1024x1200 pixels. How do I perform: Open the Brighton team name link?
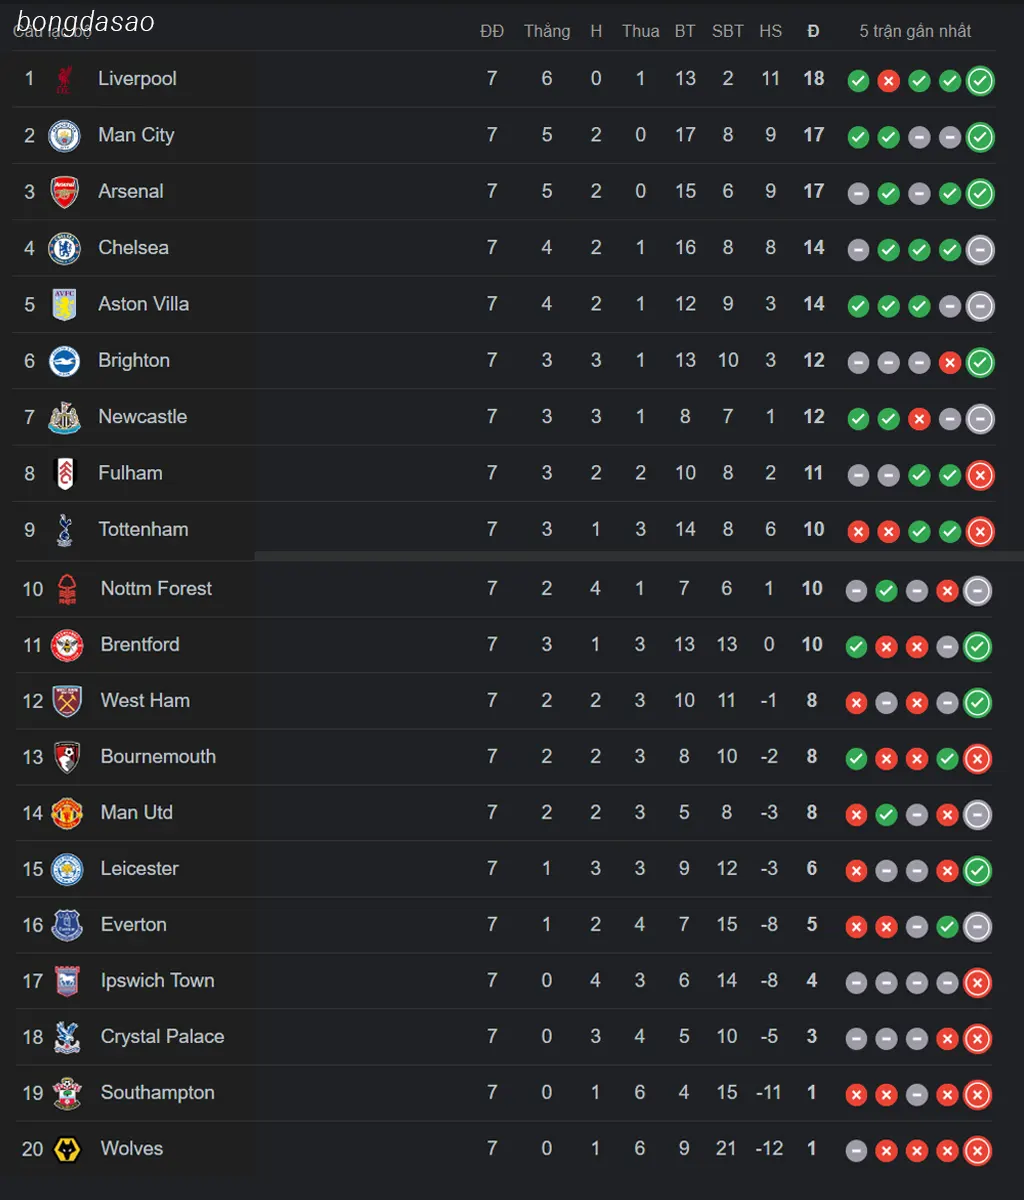click(134, 360)
